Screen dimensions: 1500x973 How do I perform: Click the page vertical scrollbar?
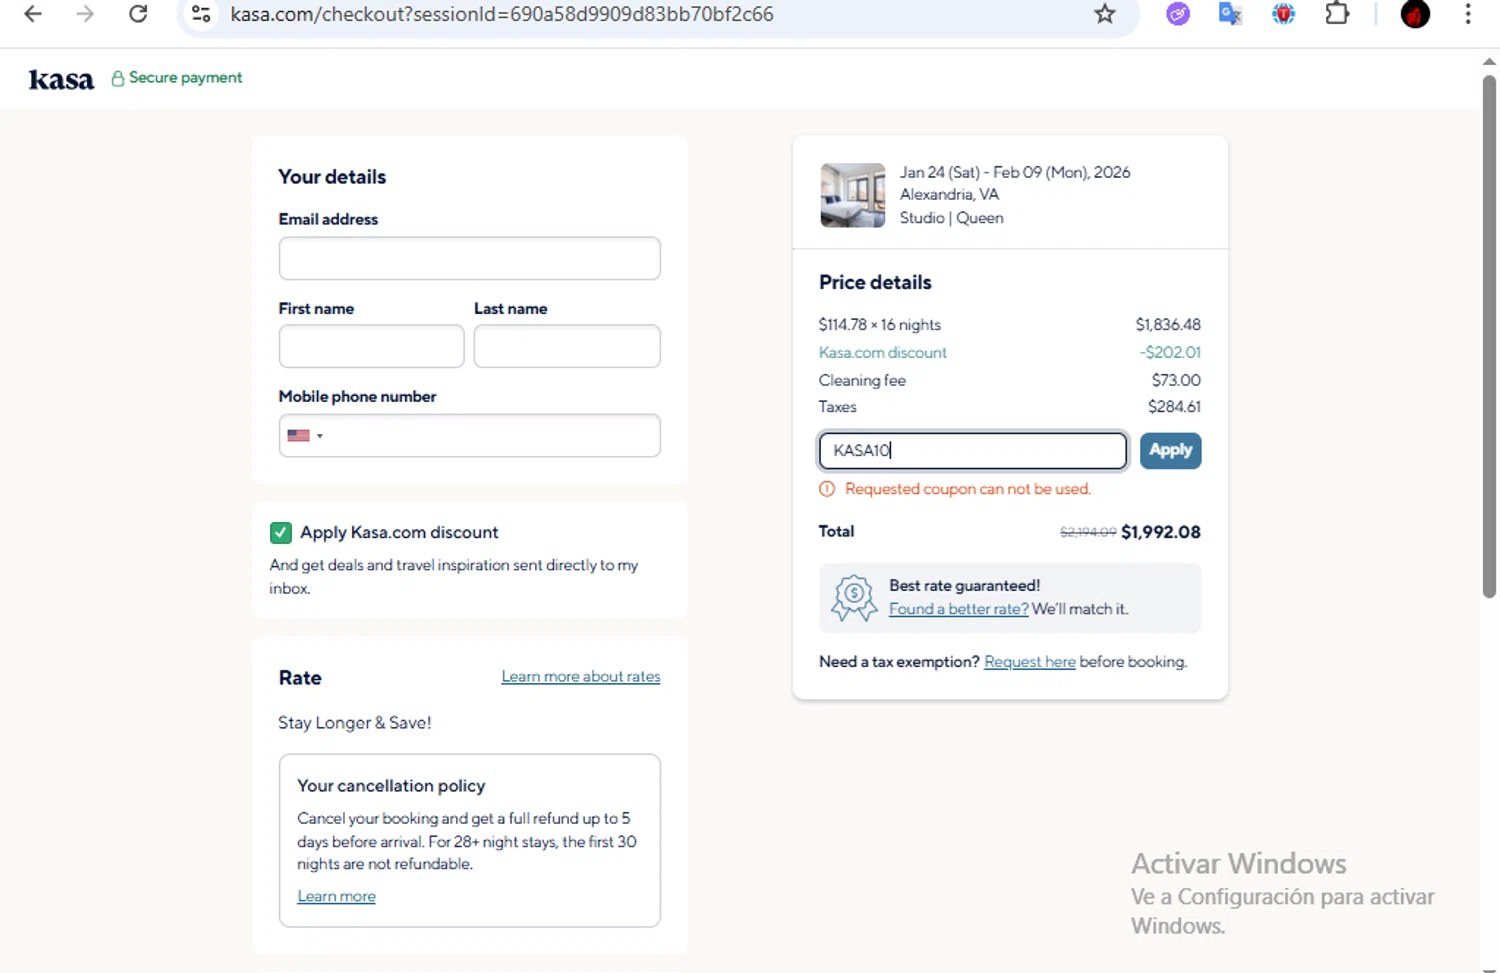pyautogui.click(x=1489, y=335)
